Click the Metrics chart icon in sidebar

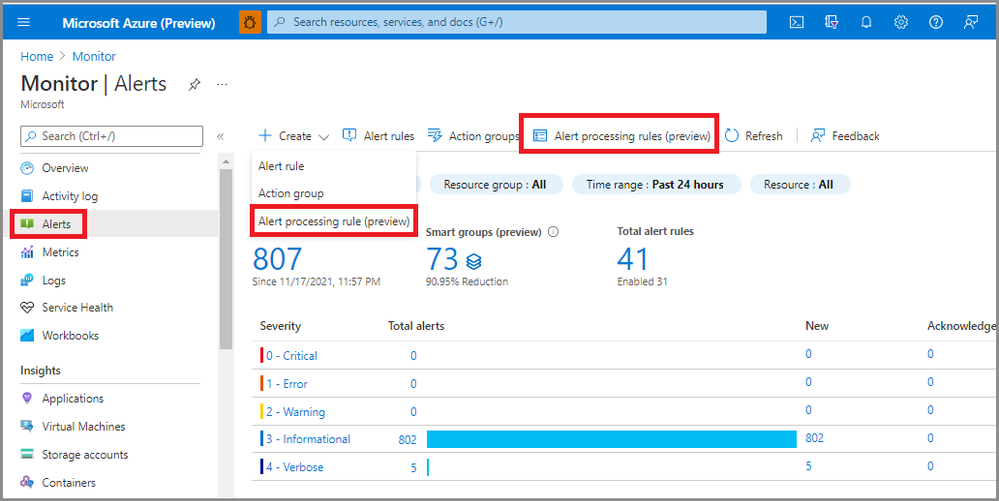click(27, 252)
